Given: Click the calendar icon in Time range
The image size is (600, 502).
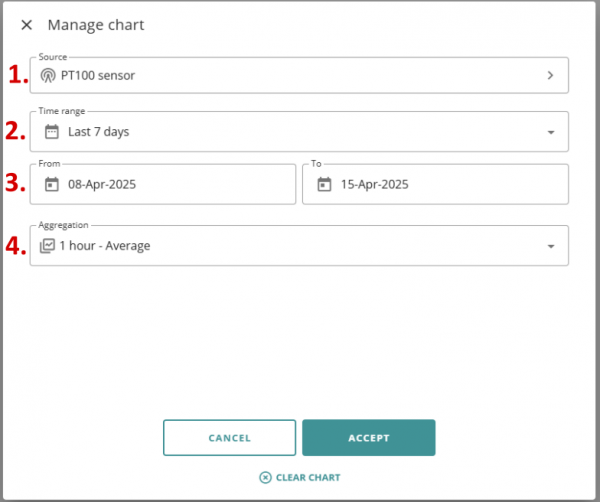Looking at the screenshot, I should 52,131.
